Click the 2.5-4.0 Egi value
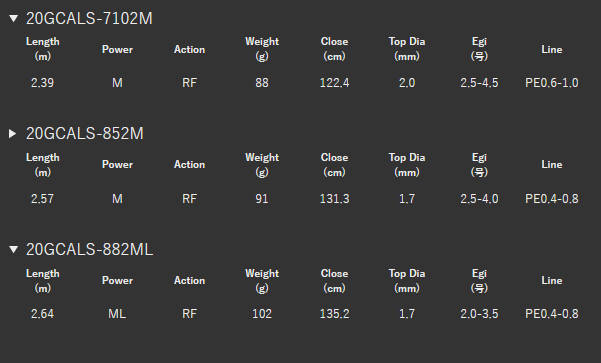Image resolution: width=601 pixels, height=363 pixels. [x=479, y=199]
